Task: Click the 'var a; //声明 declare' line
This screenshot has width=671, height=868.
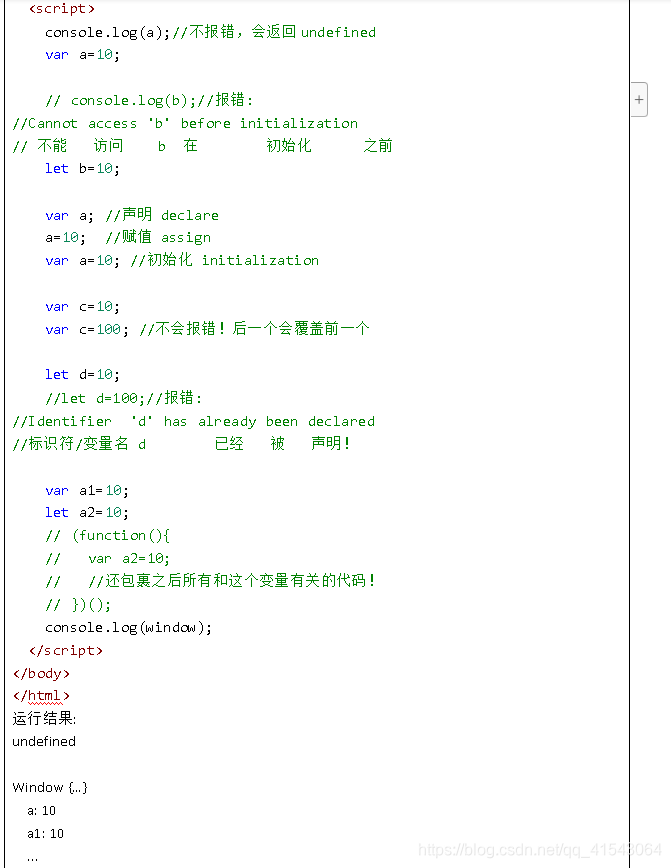Action: pyautogui.click(x=132, y=215)
